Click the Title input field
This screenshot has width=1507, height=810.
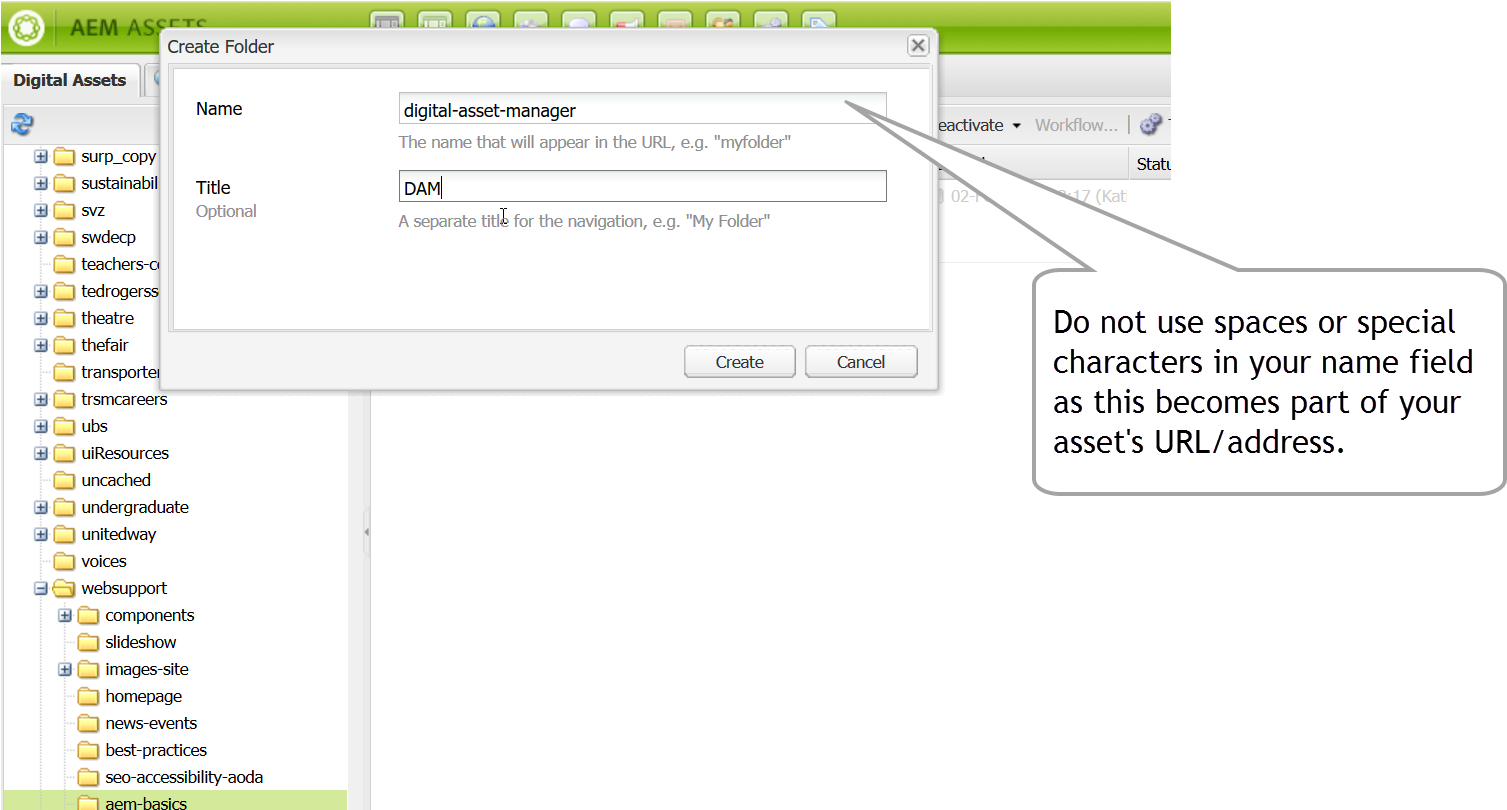642,187
